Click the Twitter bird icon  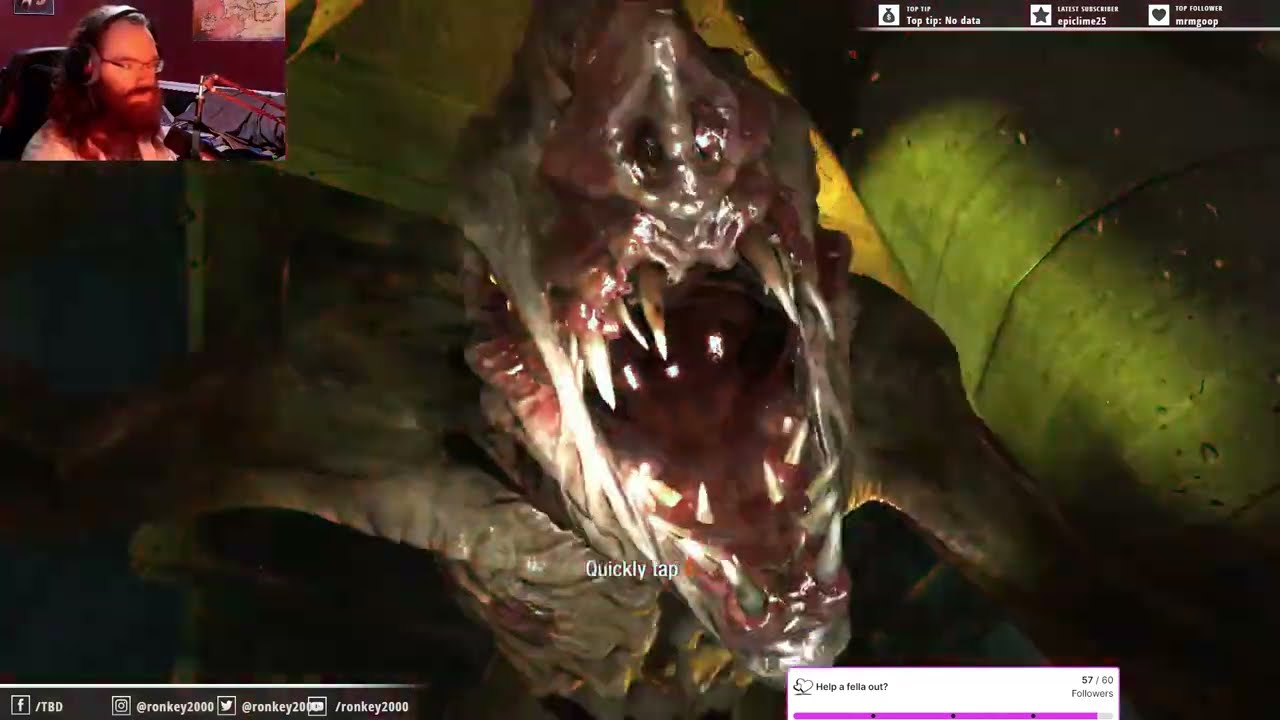[x=226, y=706]
